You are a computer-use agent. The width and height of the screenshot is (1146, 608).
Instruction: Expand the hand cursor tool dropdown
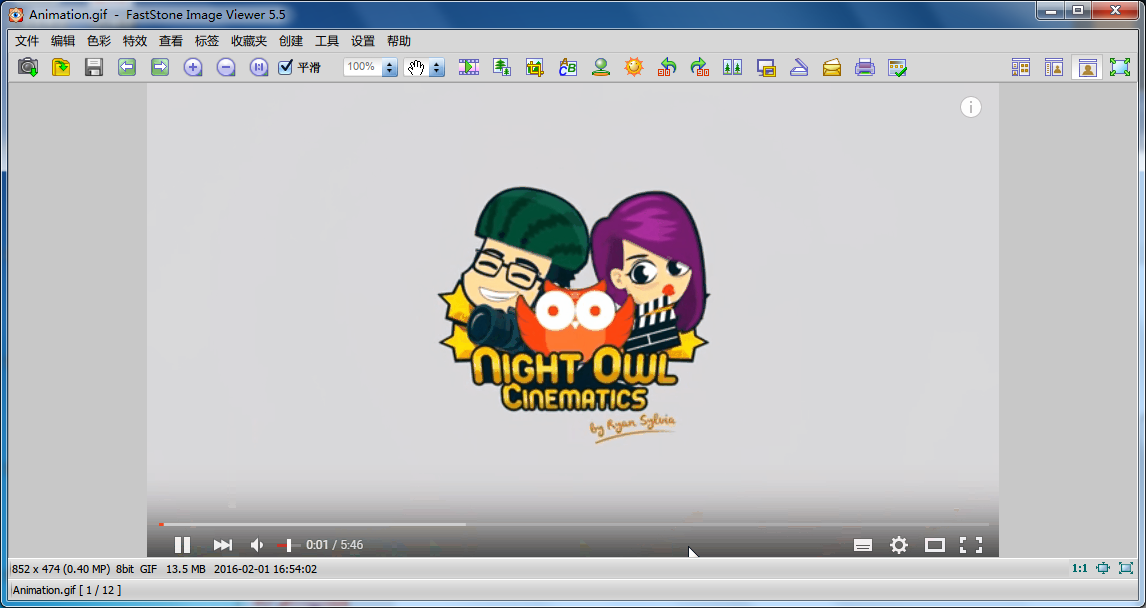(x=437, y=67)
